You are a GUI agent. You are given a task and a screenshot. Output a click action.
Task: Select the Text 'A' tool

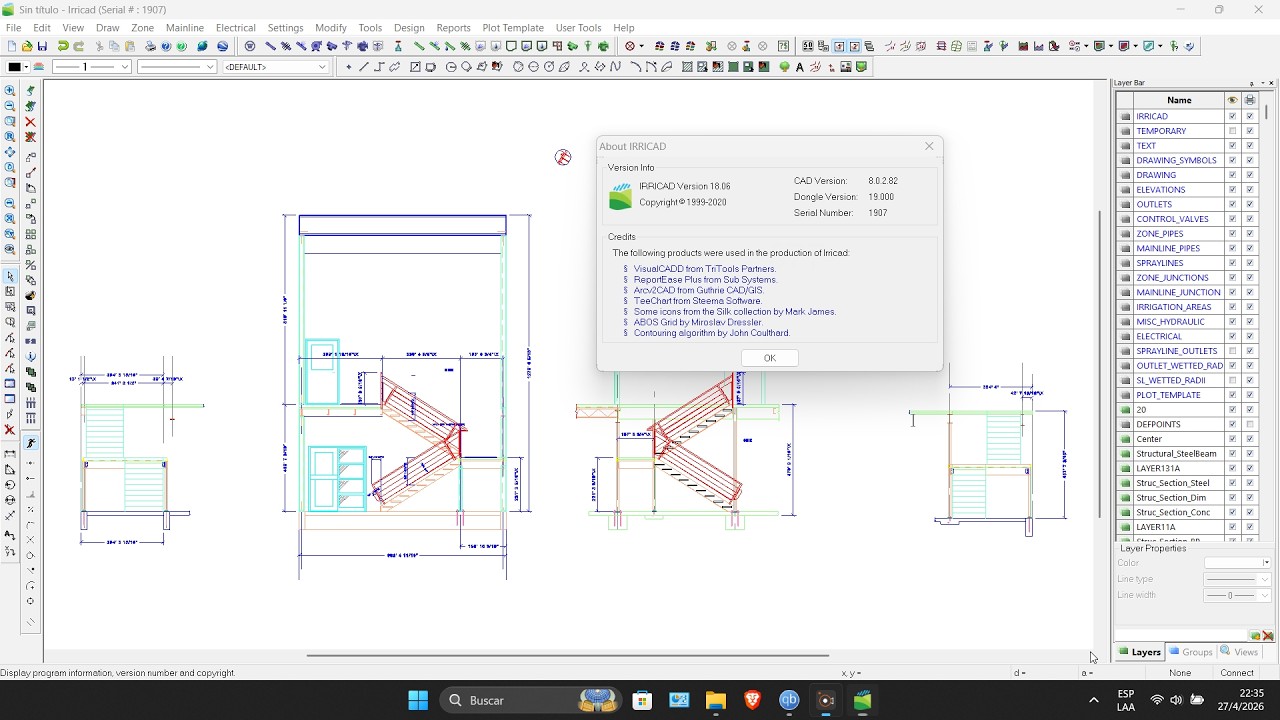tap(800, 67)
